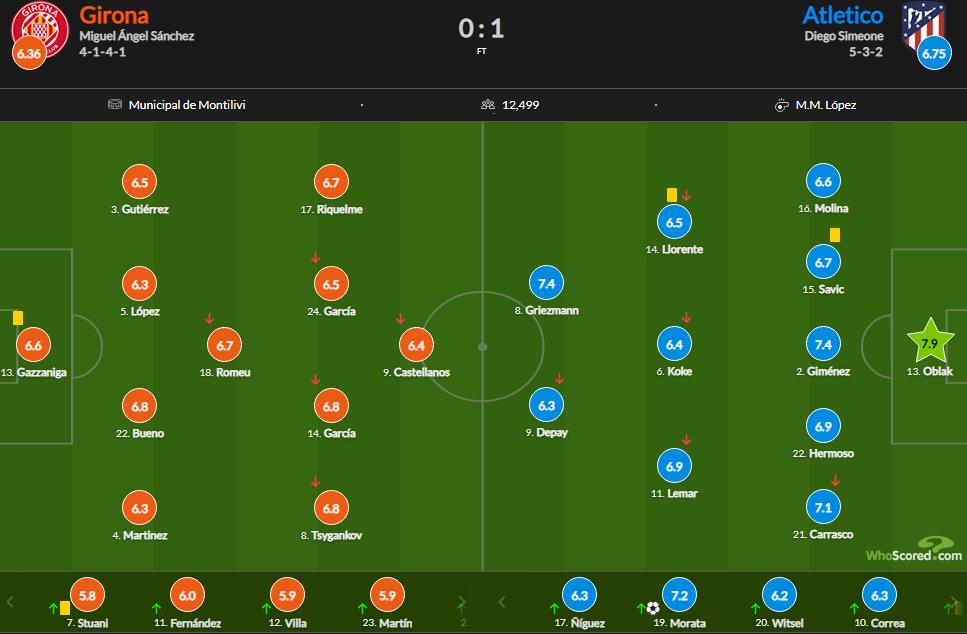Screen dimensions: 967x634
Task: Show next Girona substitutes with right arrow
Action: (x=461, y=602)
